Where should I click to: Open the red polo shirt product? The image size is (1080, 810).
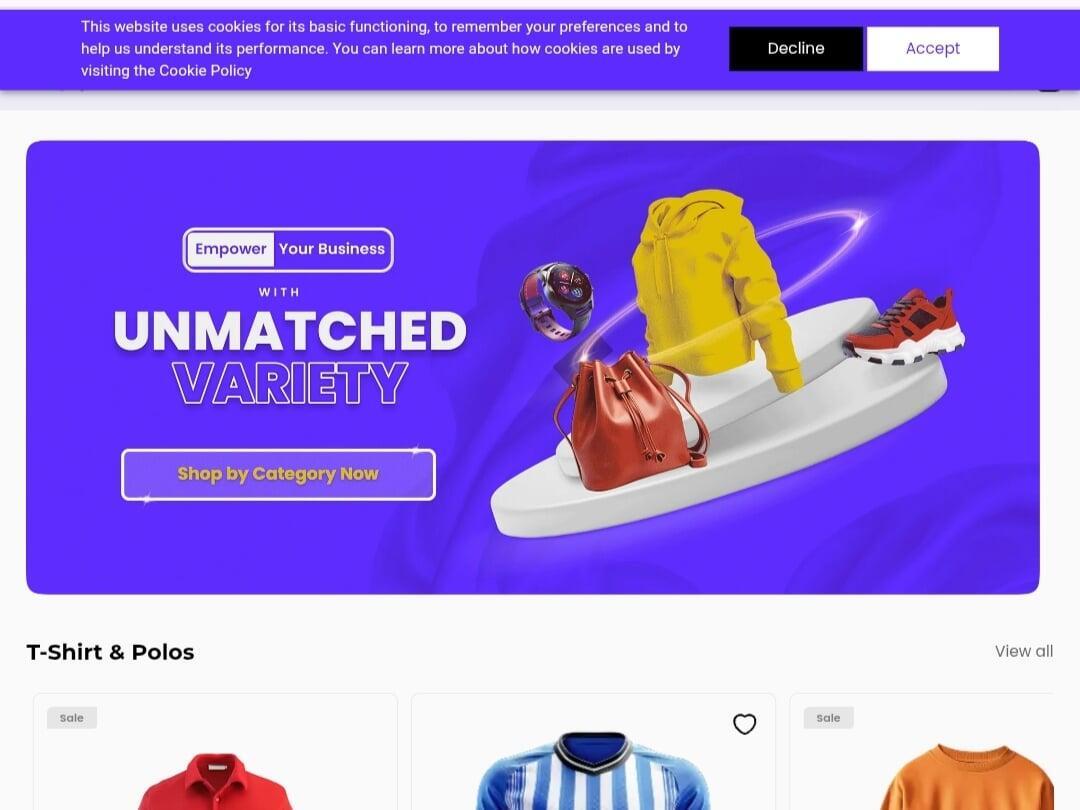[215, 782]
